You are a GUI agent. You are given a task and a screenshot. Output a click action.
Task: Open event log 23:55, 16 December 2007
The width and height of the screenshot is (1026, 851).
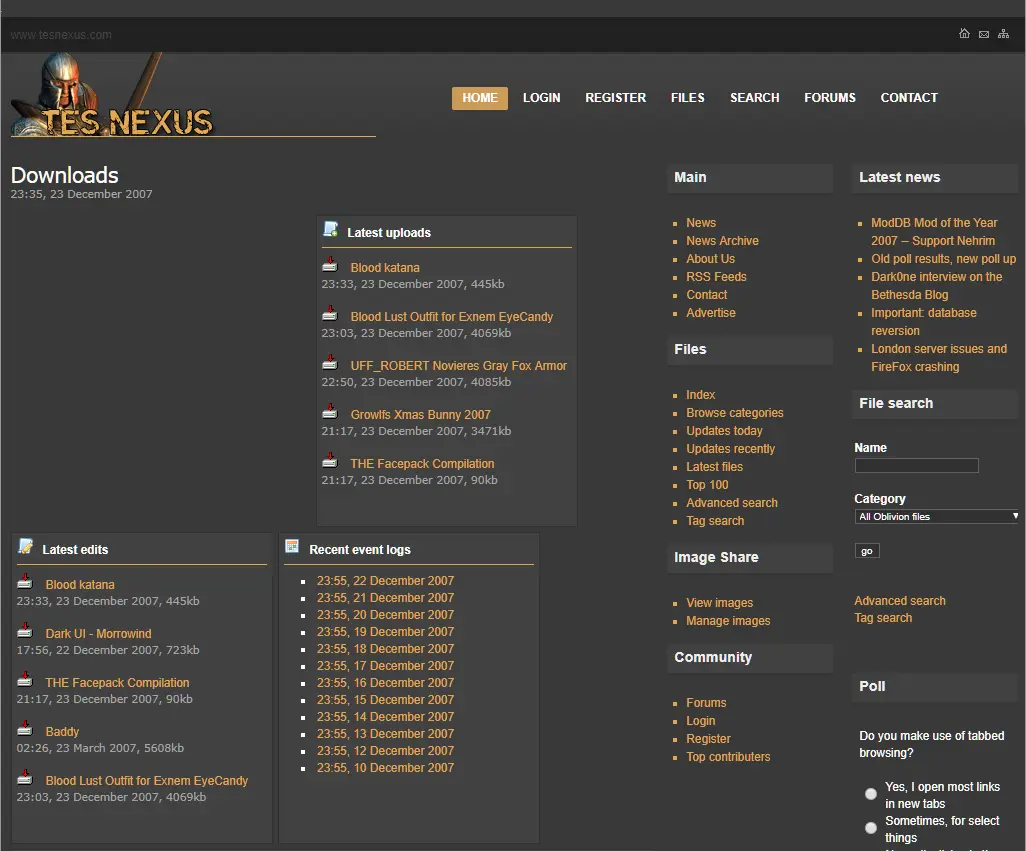[x=385, y=683]
